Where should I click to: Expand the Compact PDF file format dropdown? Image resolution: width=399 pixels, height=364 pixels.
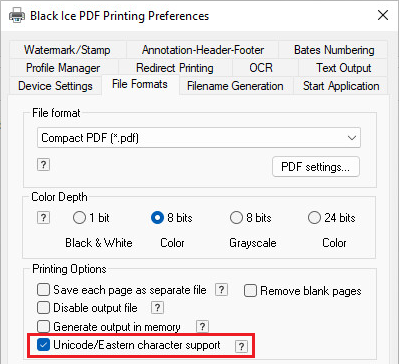199,138
